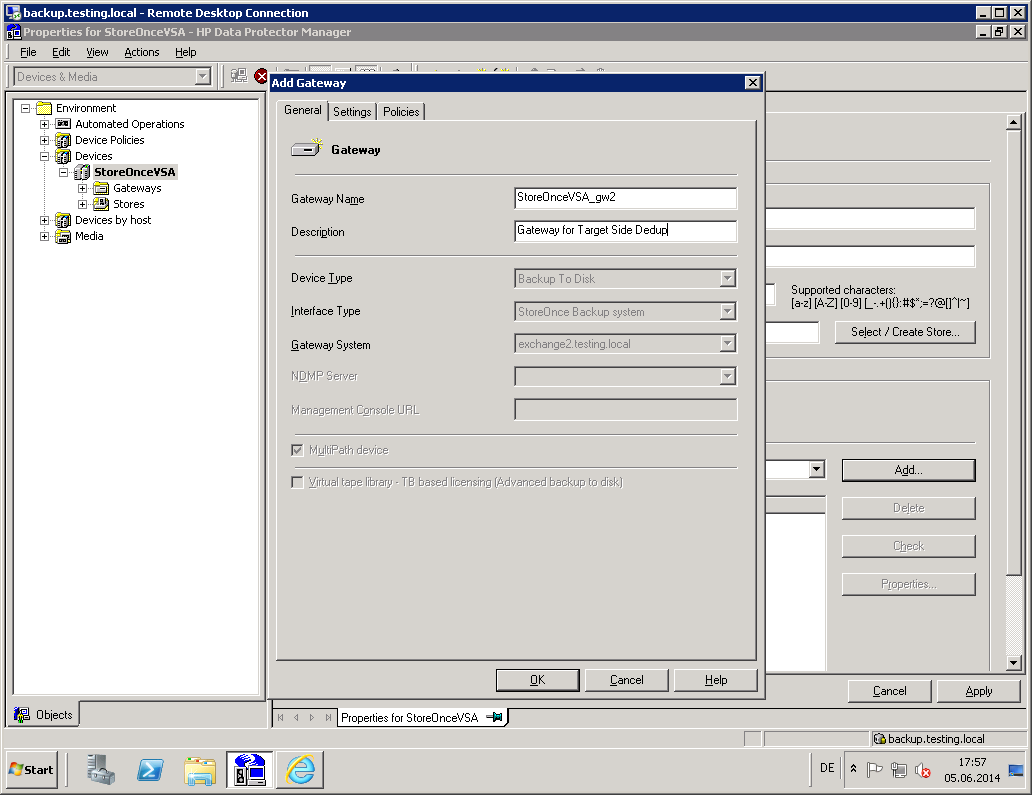Screen dimensions: 1032x795
Task: Open the File menu
Action: (28, 52)
